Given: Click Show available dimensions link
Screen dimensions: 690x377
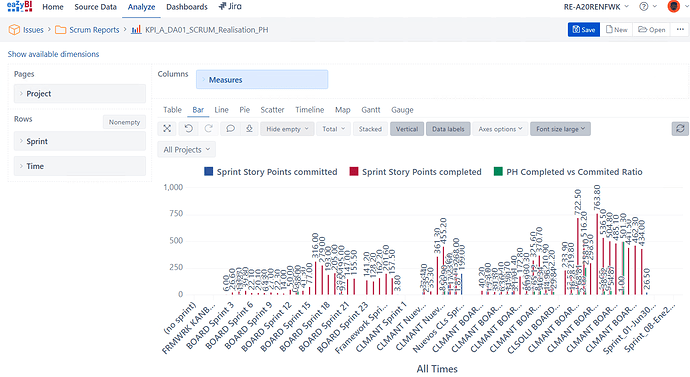Looking at the screenshot, I should tap(53, 54).
